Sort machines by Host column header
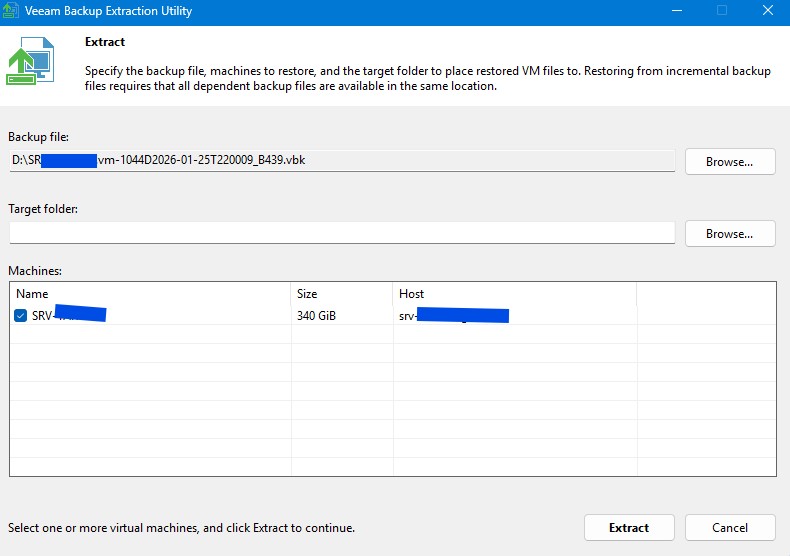This screenshot has height=556, width=790. (x=514, y=294)
